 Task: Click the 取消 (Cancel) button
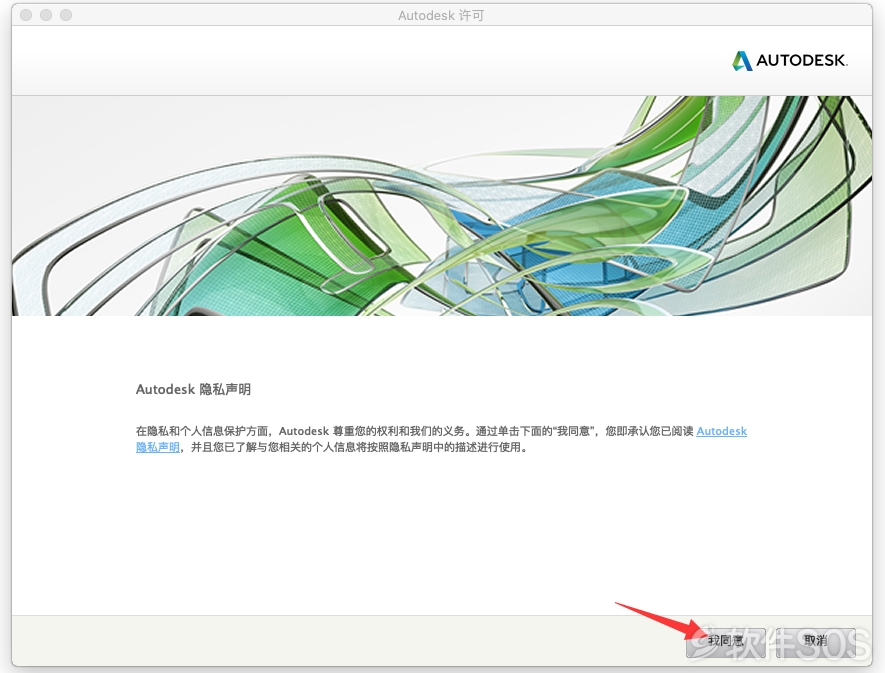pyautogui.click(x=816, y=641)
